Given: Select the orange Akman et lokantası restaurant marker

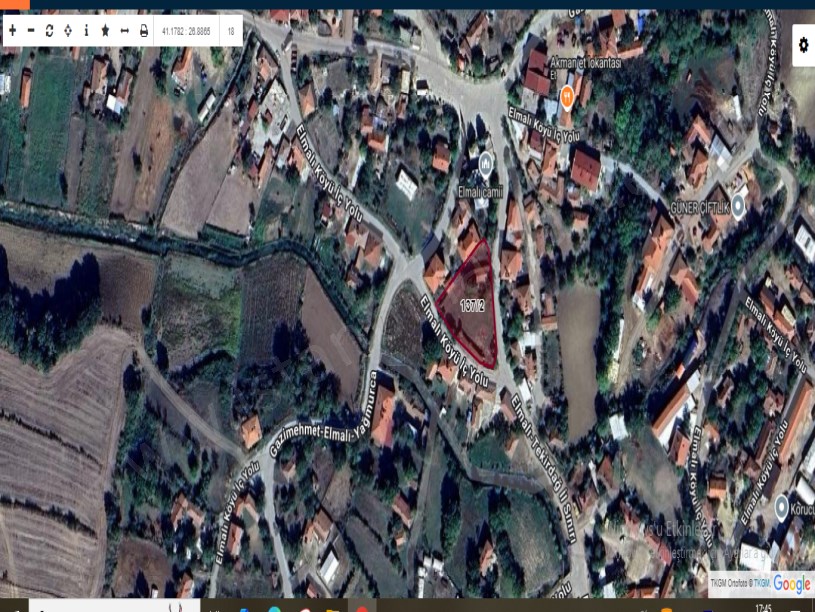Looking at the screenshot, I should pyautogui.click(x=566, y=96).
